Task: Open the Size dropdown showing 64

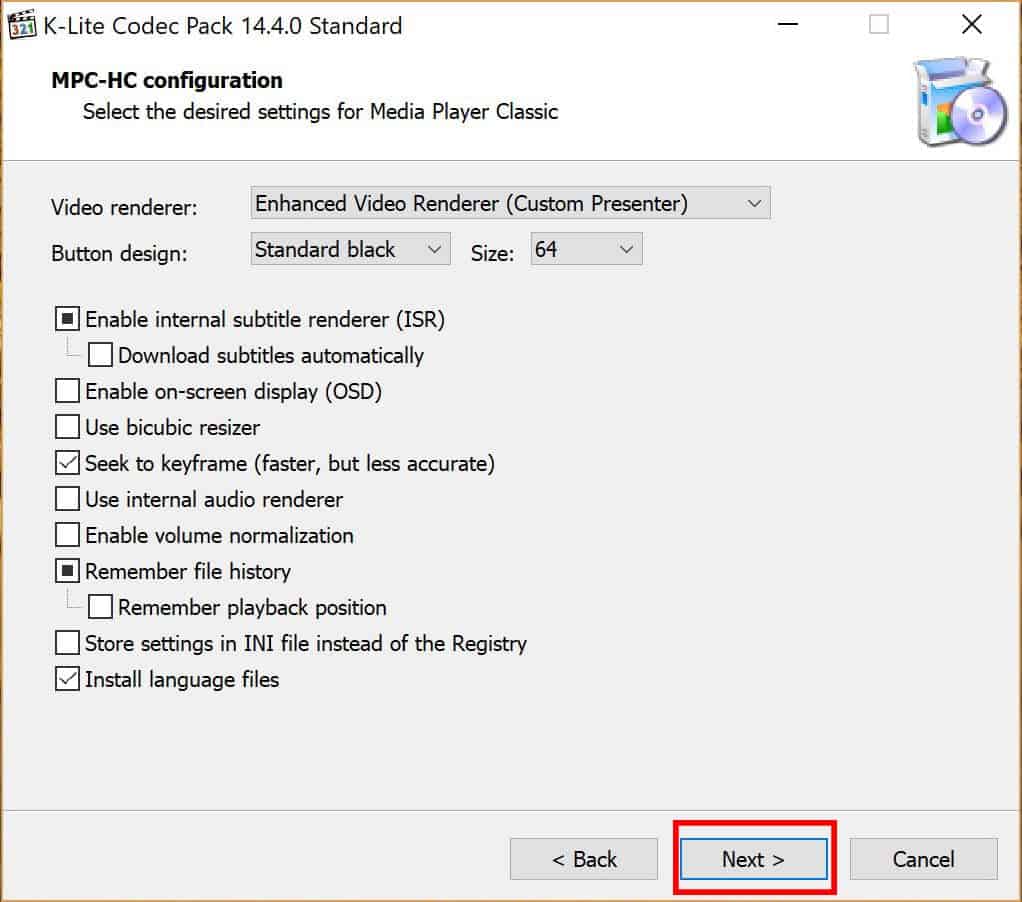Action: [x=586, y=249]
